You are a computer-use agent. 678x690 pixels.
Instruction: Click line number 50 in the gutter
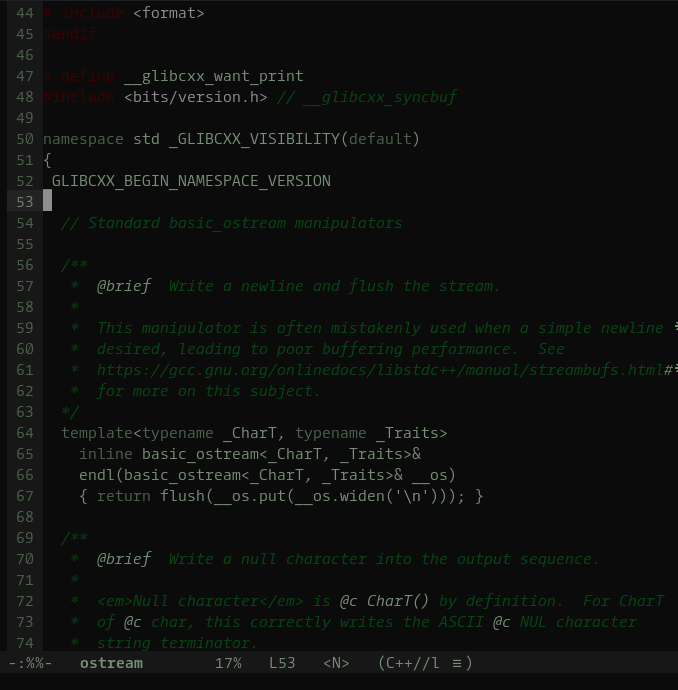click(x=25, y=139)
